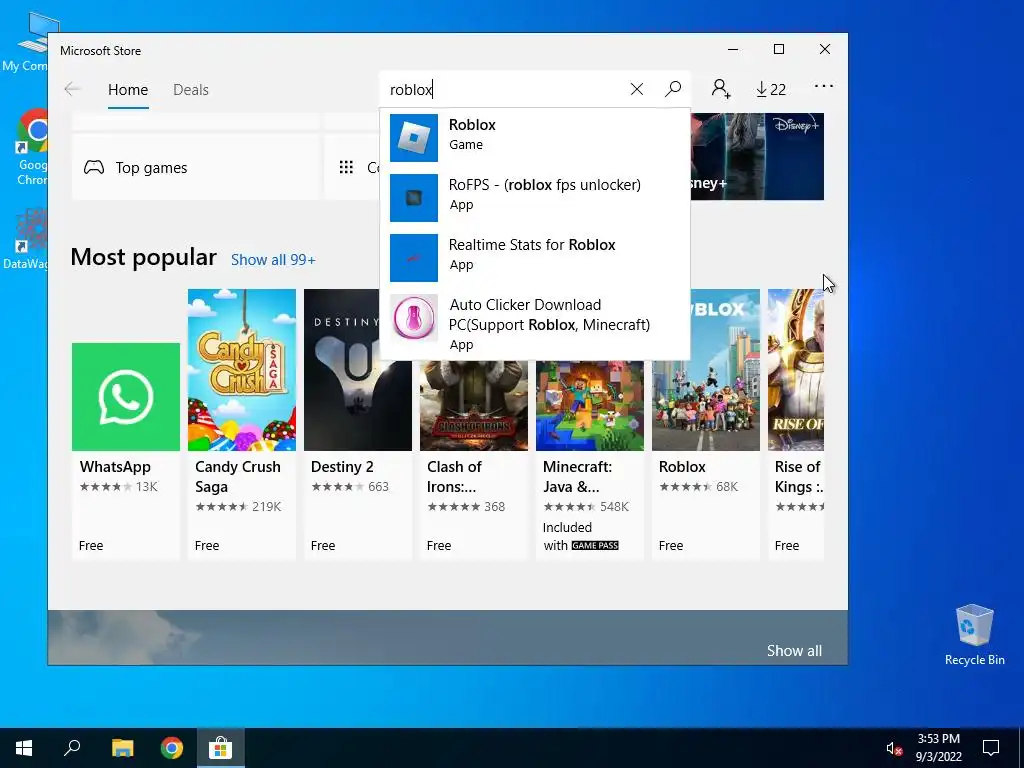Maximize the Microsoft Store window
This screenshot has width=1024, height=768.
778,50
